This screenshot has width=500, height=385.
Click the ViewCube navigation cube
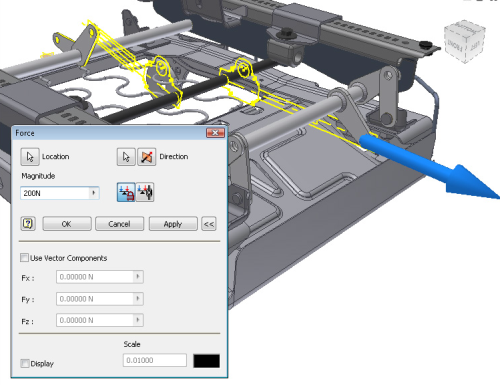pyautogui.click(x=465, y=41)
